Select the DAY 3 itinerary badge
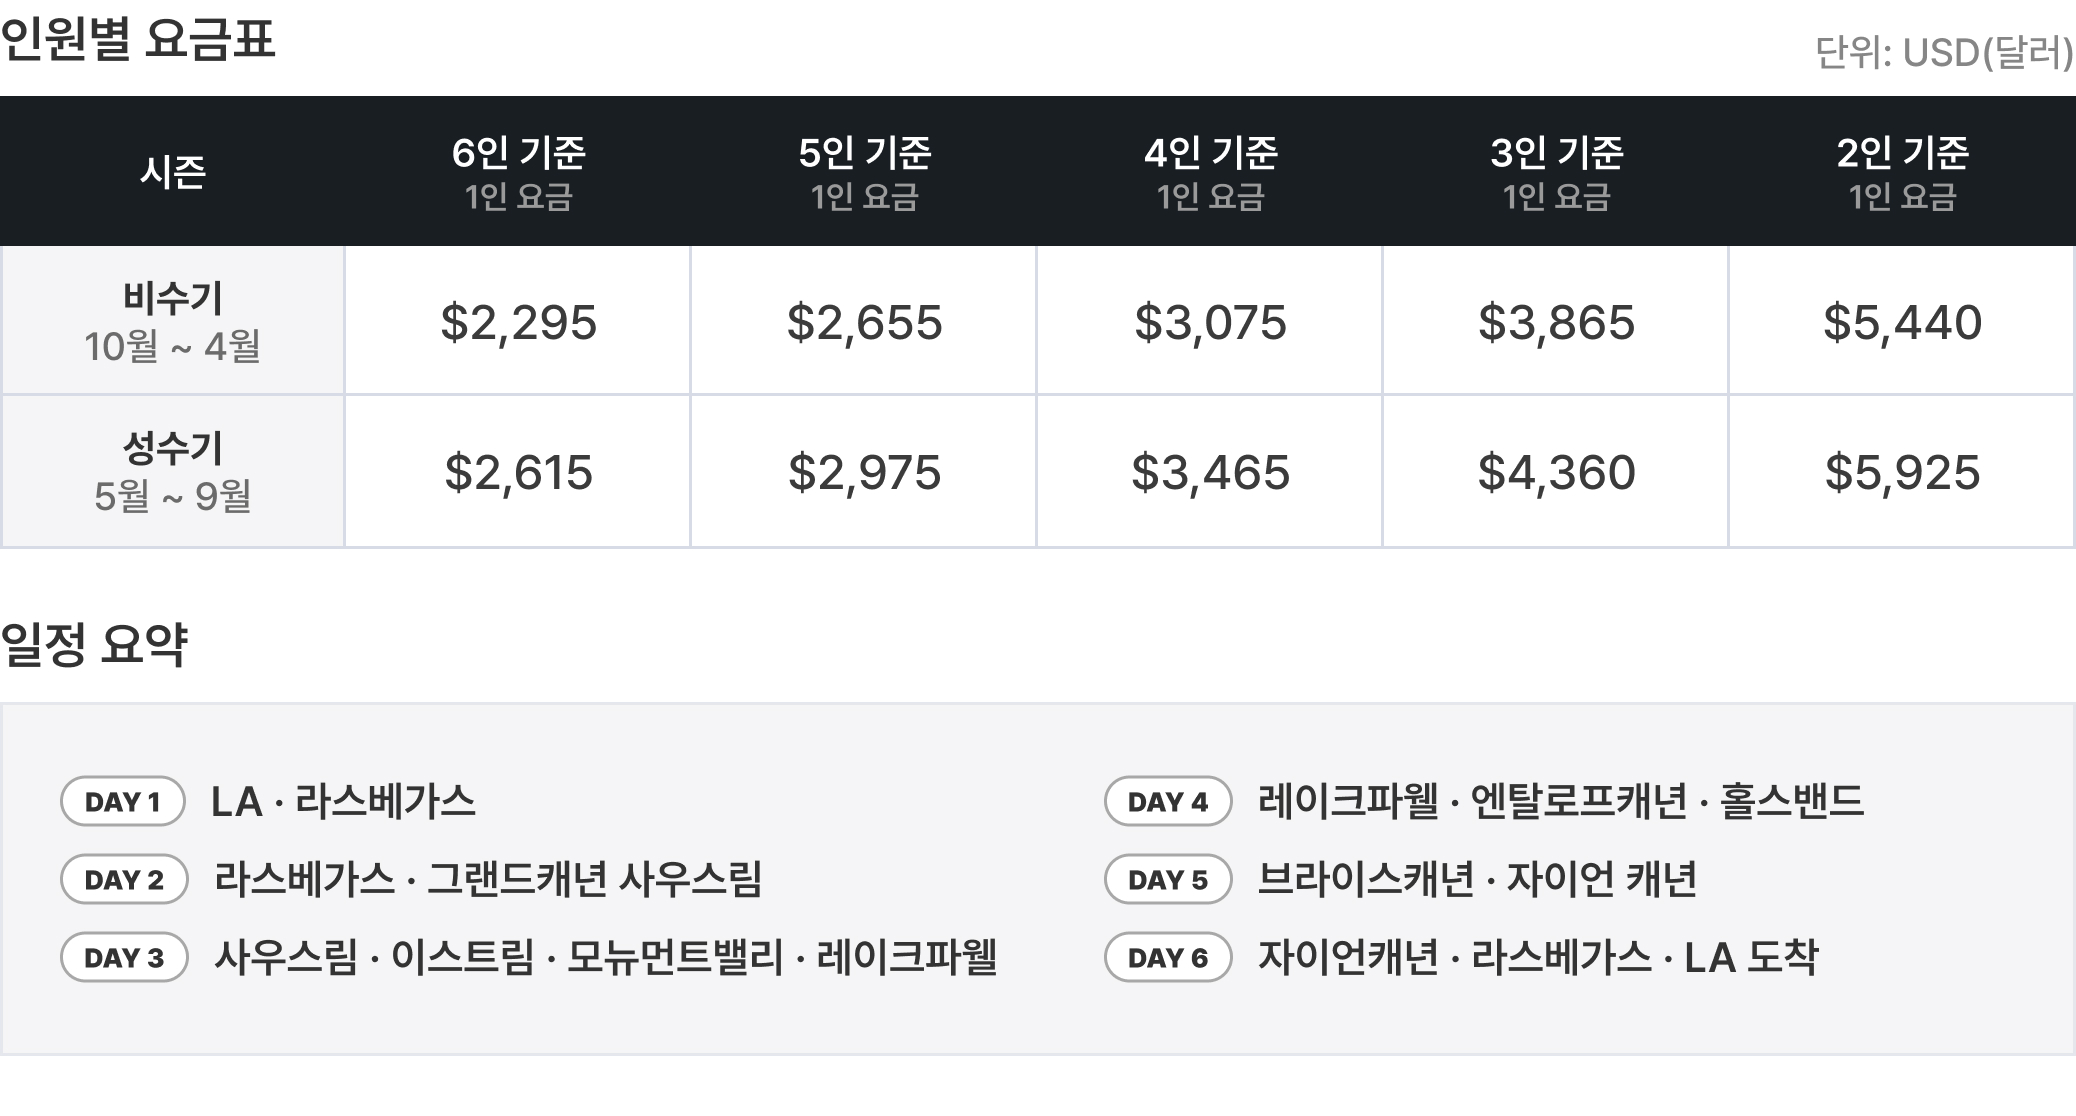This screenshot has height=1116, width=2076. pos(124,957)
